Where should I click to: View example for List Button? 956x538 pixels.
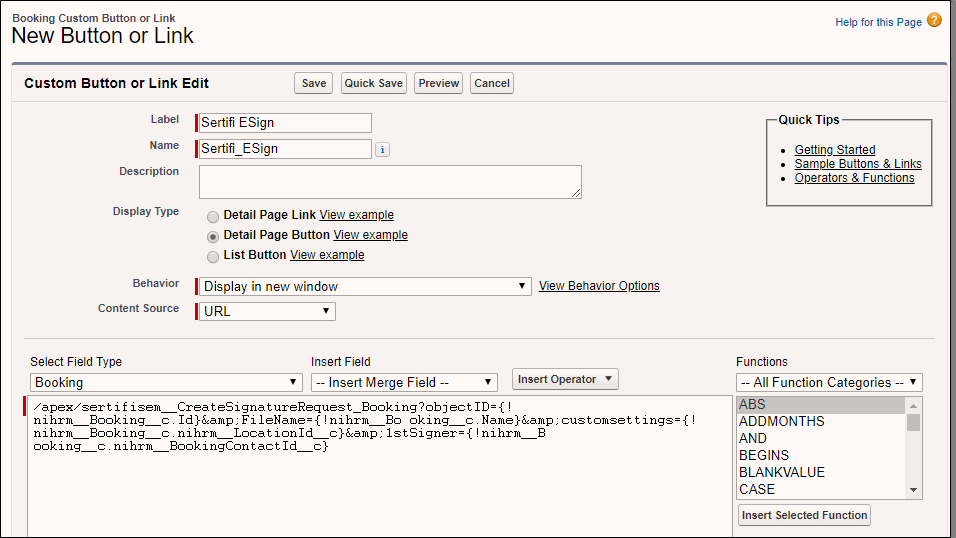point(327,255)
